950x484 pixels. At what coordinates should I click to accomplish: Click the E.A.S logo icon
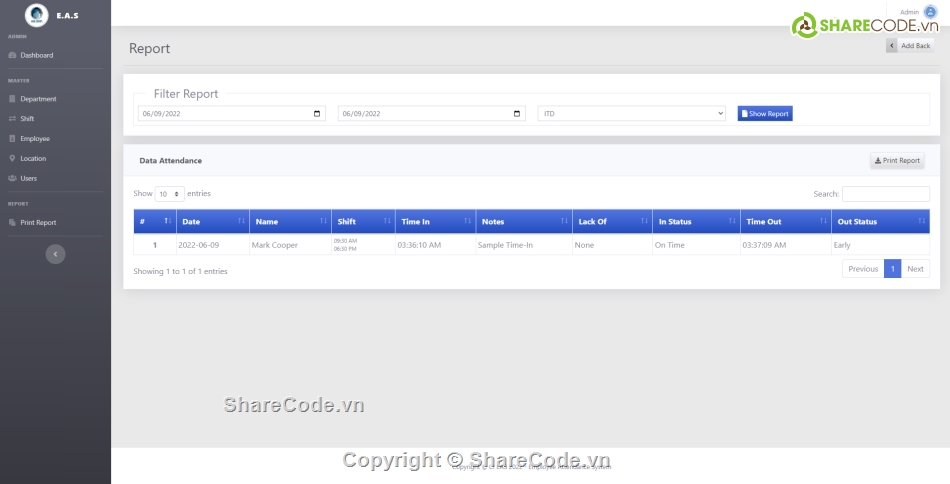coord(36,15)
